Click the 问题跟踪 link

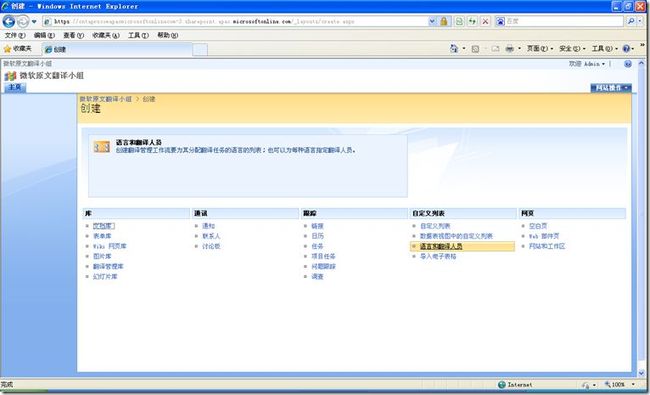323,266
